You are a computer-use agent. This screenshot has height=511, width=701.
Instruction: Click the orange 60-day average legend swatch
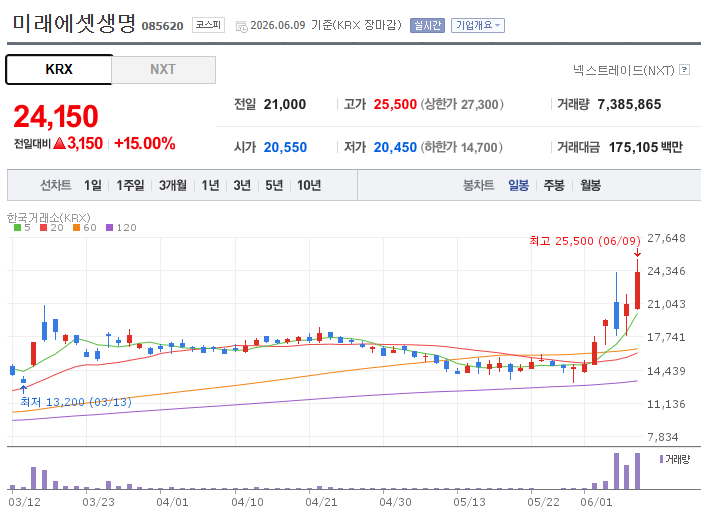click(x=76, y=228)
